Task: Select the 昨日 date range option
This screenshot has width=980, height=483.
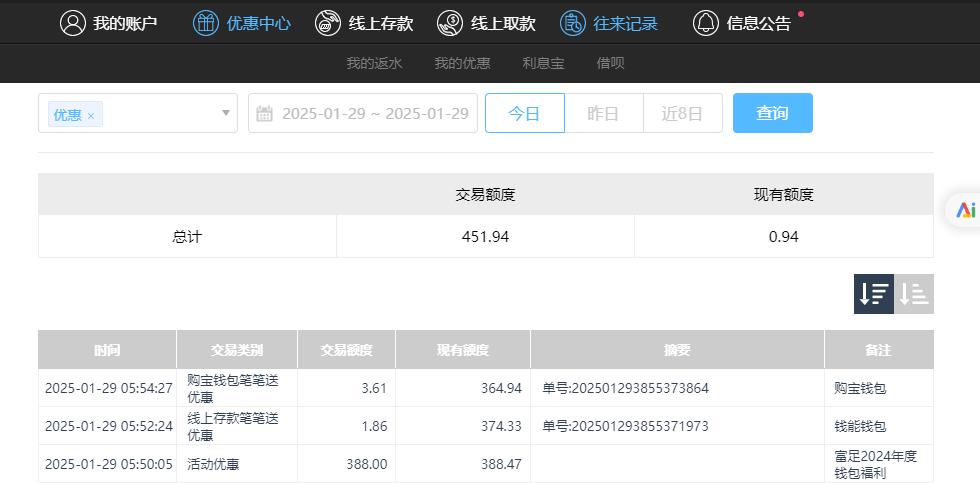Action: (x=603, y=113)
